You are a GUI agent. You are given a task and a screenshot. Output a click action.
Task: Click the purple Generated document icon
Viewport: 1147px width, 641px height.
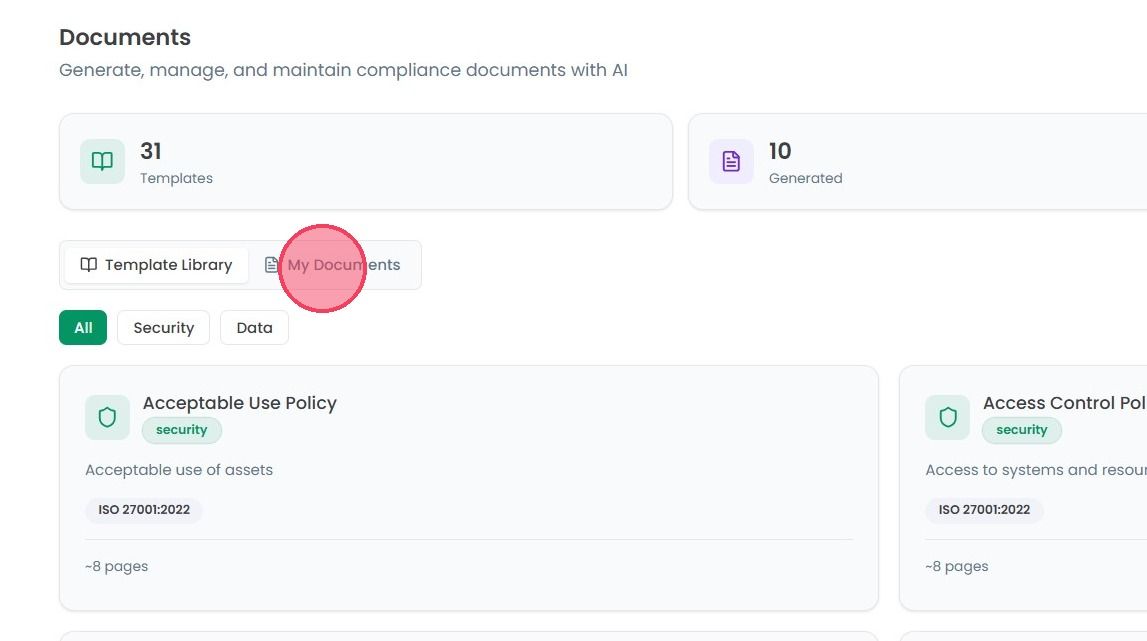click(x=731, y=161)
